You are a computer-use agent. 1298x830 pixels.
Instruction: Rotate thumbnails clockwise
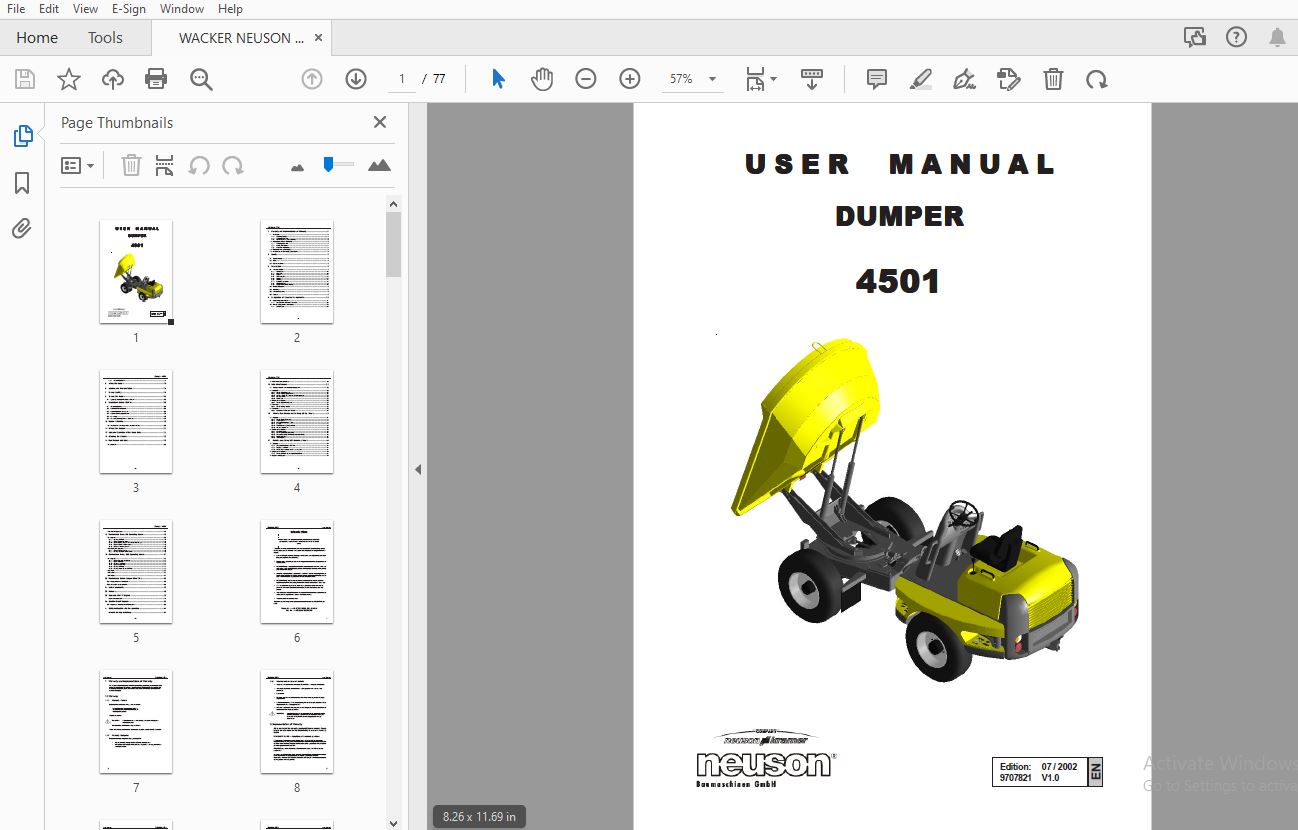tap(233, 165)
